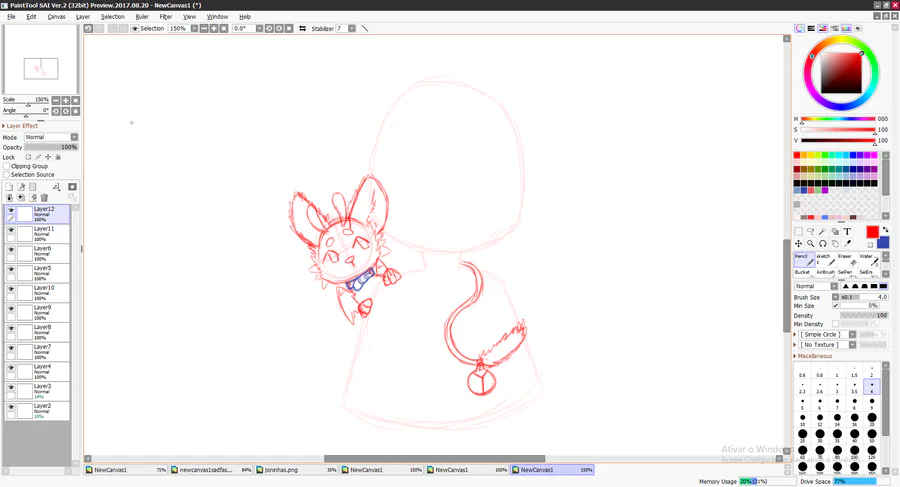The width and height of the screenshot is (900, 487).
Task: Select the Water brush tool
Action: [x=868, y=259]
